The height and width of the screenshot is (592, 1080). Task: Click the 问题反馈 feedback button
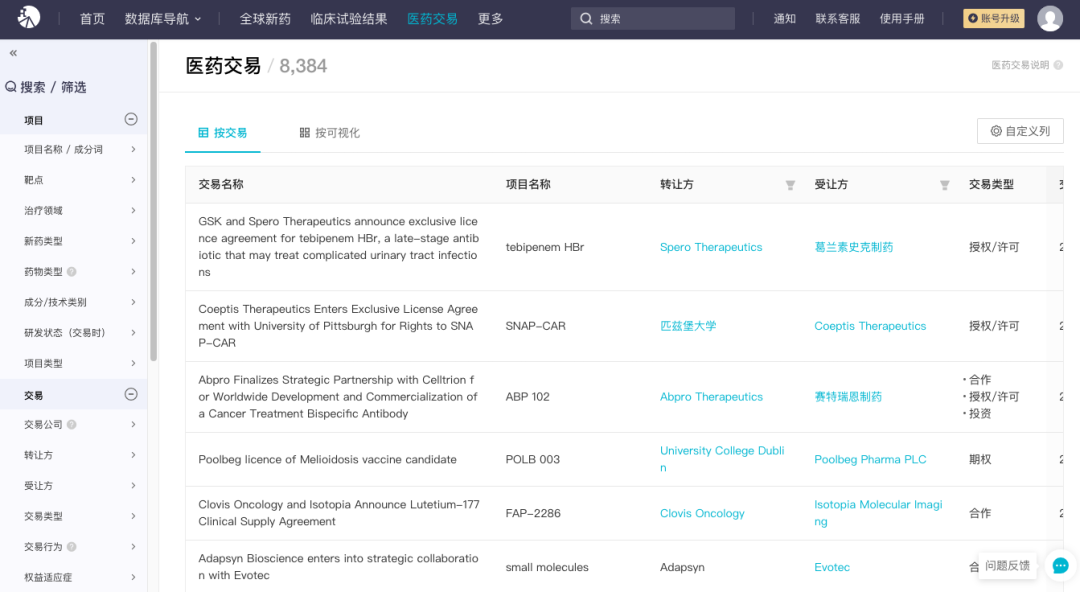click(x=1006, y=566)
